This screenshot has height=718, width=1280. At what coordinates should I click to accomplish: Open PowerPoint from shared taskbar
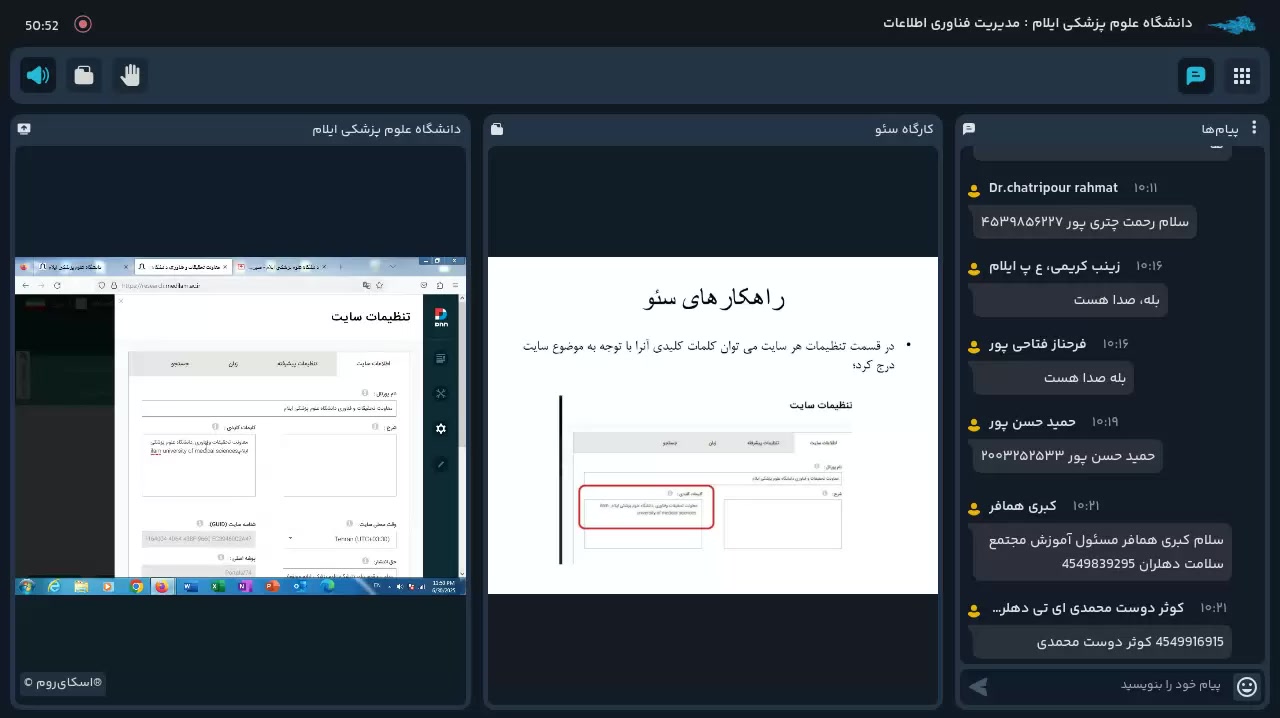tap(272, 586)
